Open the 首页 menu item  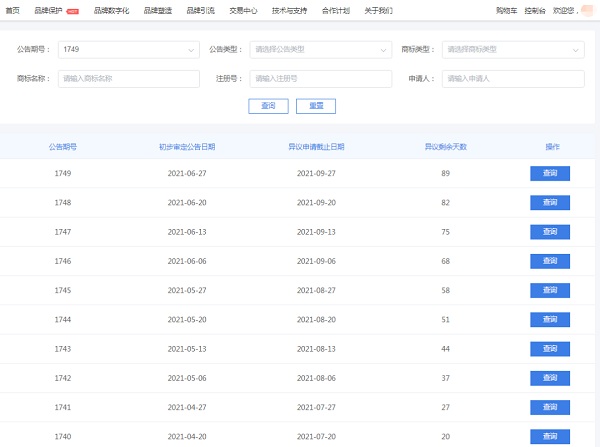pos(12,11)
